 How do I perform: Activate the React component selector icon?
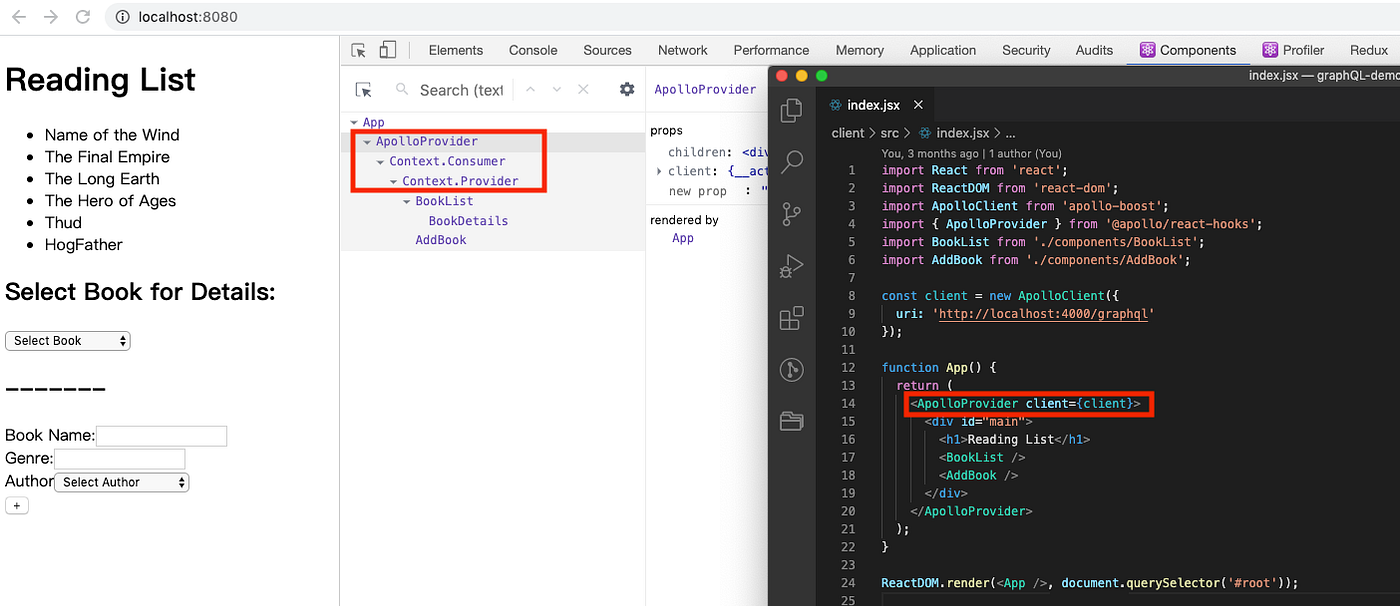click(x=364, y=90)
